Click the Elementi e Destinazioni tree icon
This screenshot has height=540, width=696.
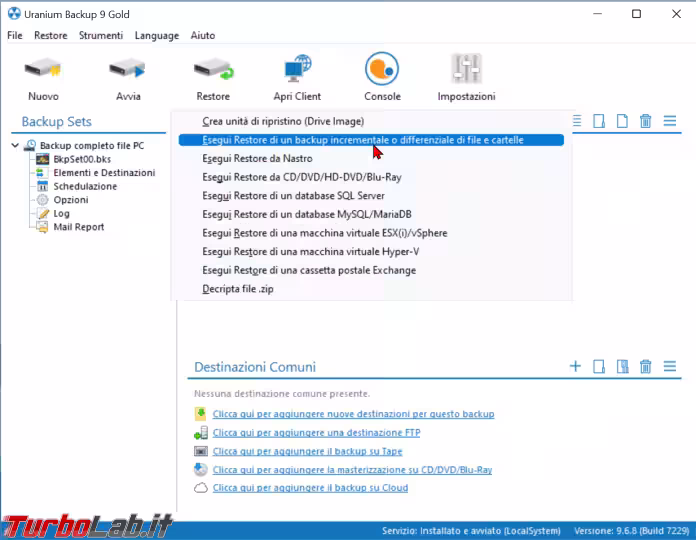(40, 173)
